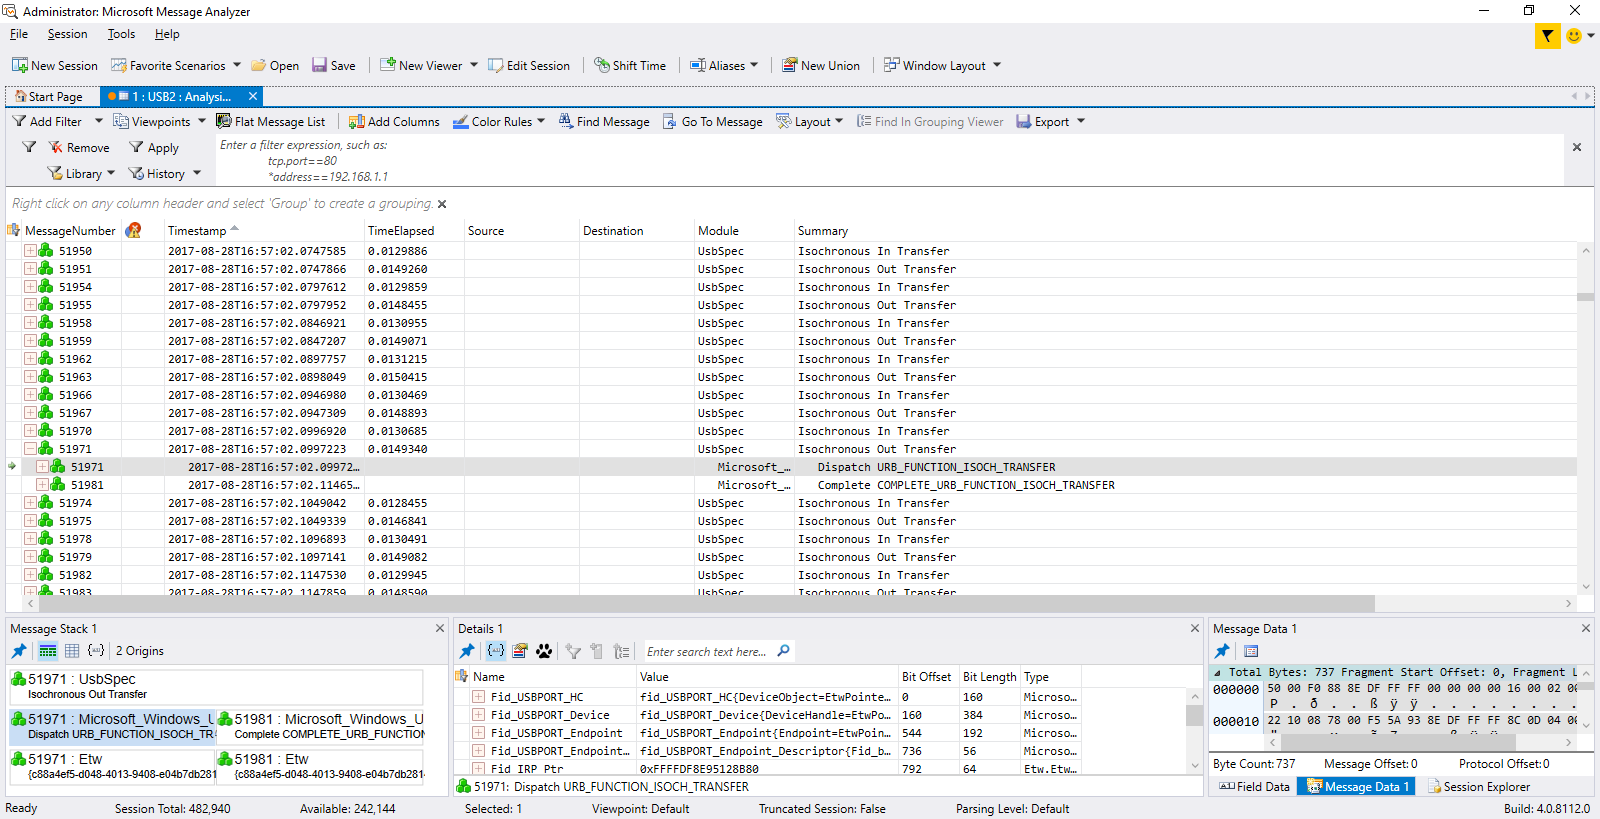Screen dimensions: 1600x819
Task: Click the filter expression input box
Action: coord(890,160)
